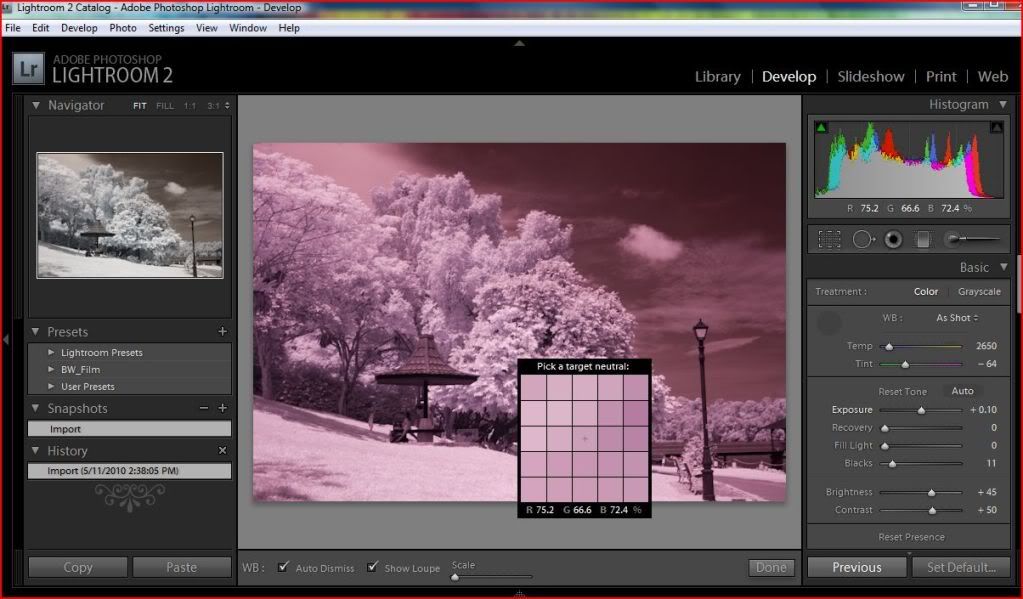This screenshot has height=599, width=1023.
Task: Switch Treatment to Grayscale
Action: click(979, 292)
